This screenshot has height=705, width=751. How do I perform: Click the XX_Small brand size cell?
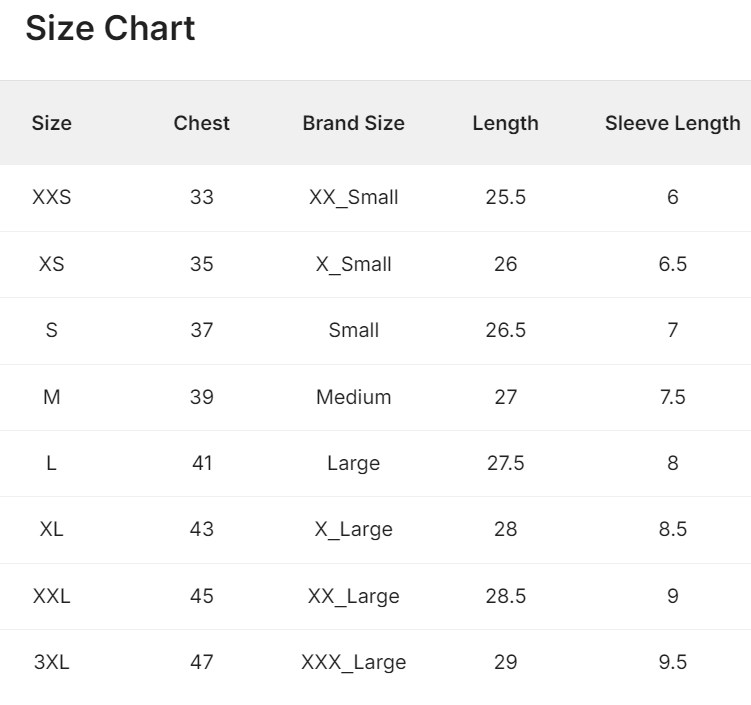[x=353, y=197]
